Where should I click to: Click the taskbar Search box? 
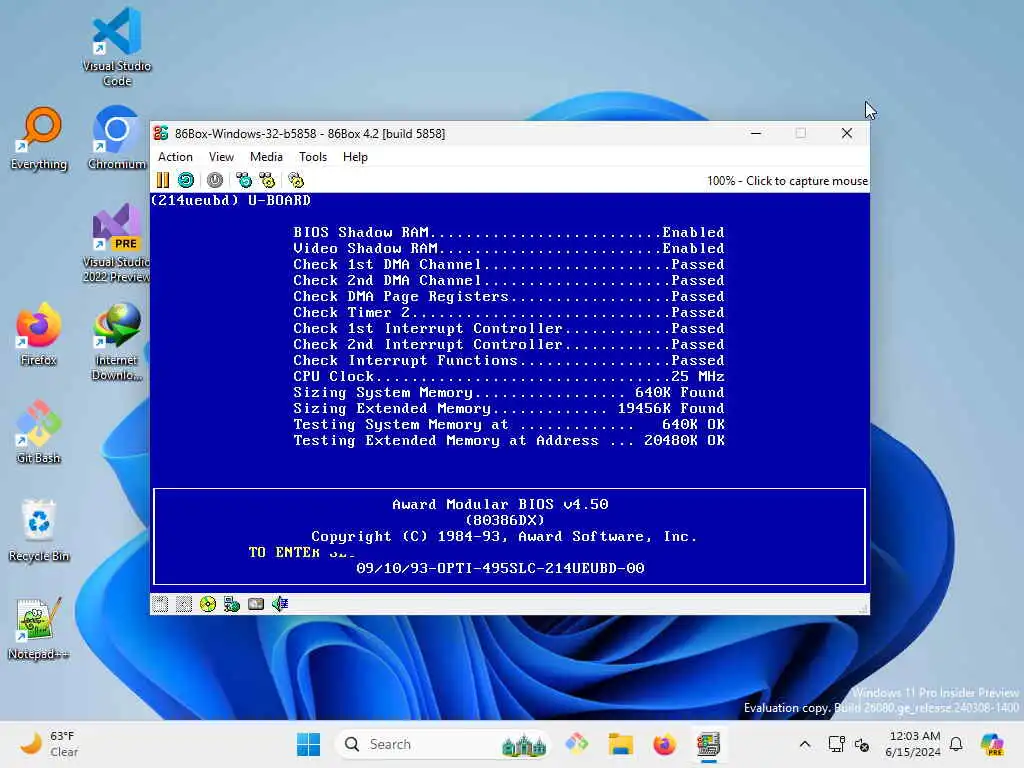point(443,744)
